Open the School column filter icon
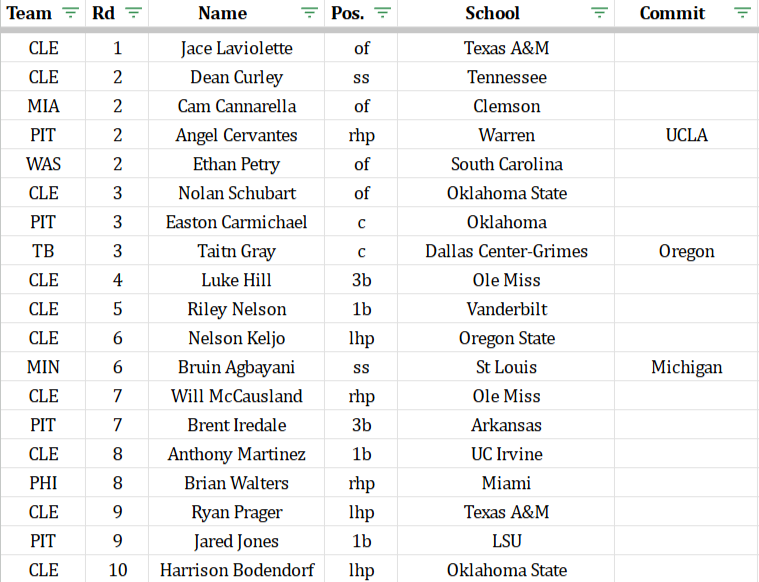Image resolution: width=759 pixels, height=582 pixels. tap(599, 13)
